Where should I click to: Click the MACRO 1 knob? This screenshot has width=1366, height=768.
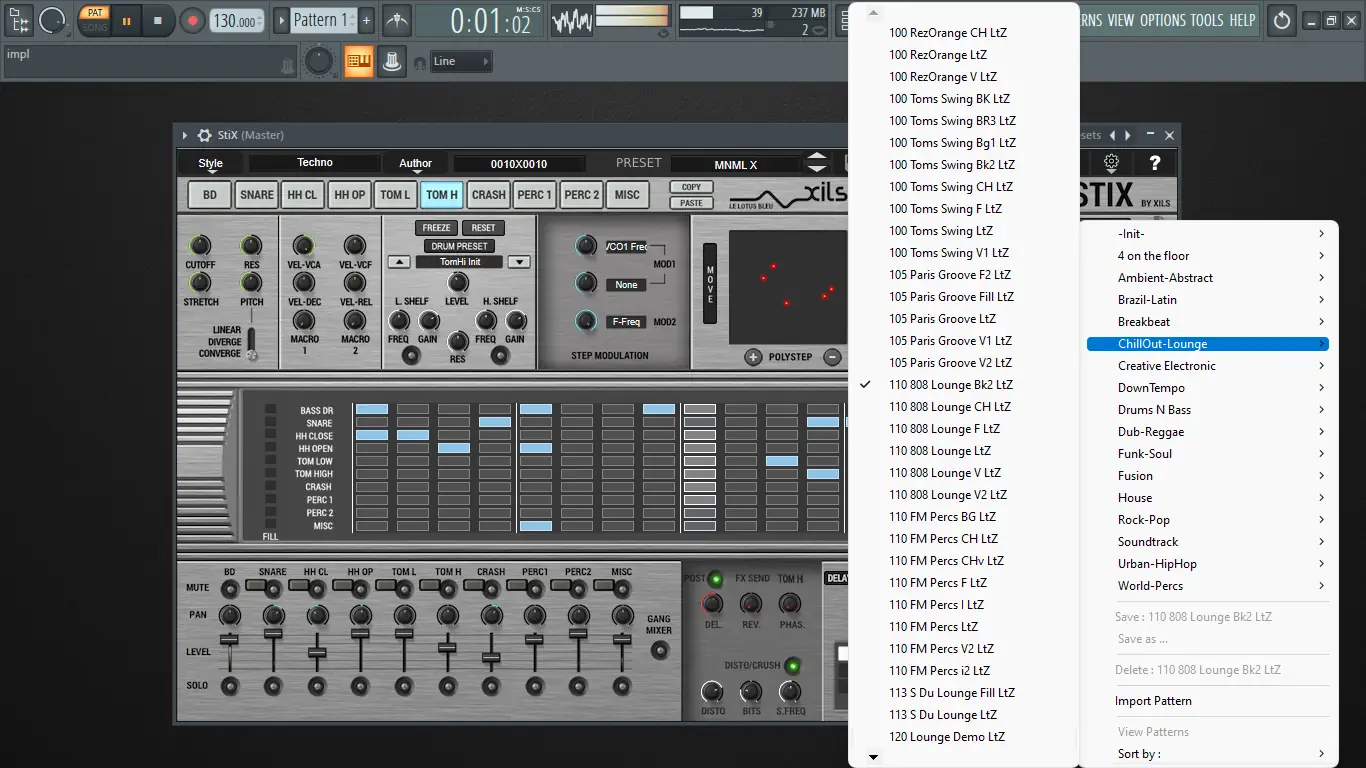pos(303,320)
